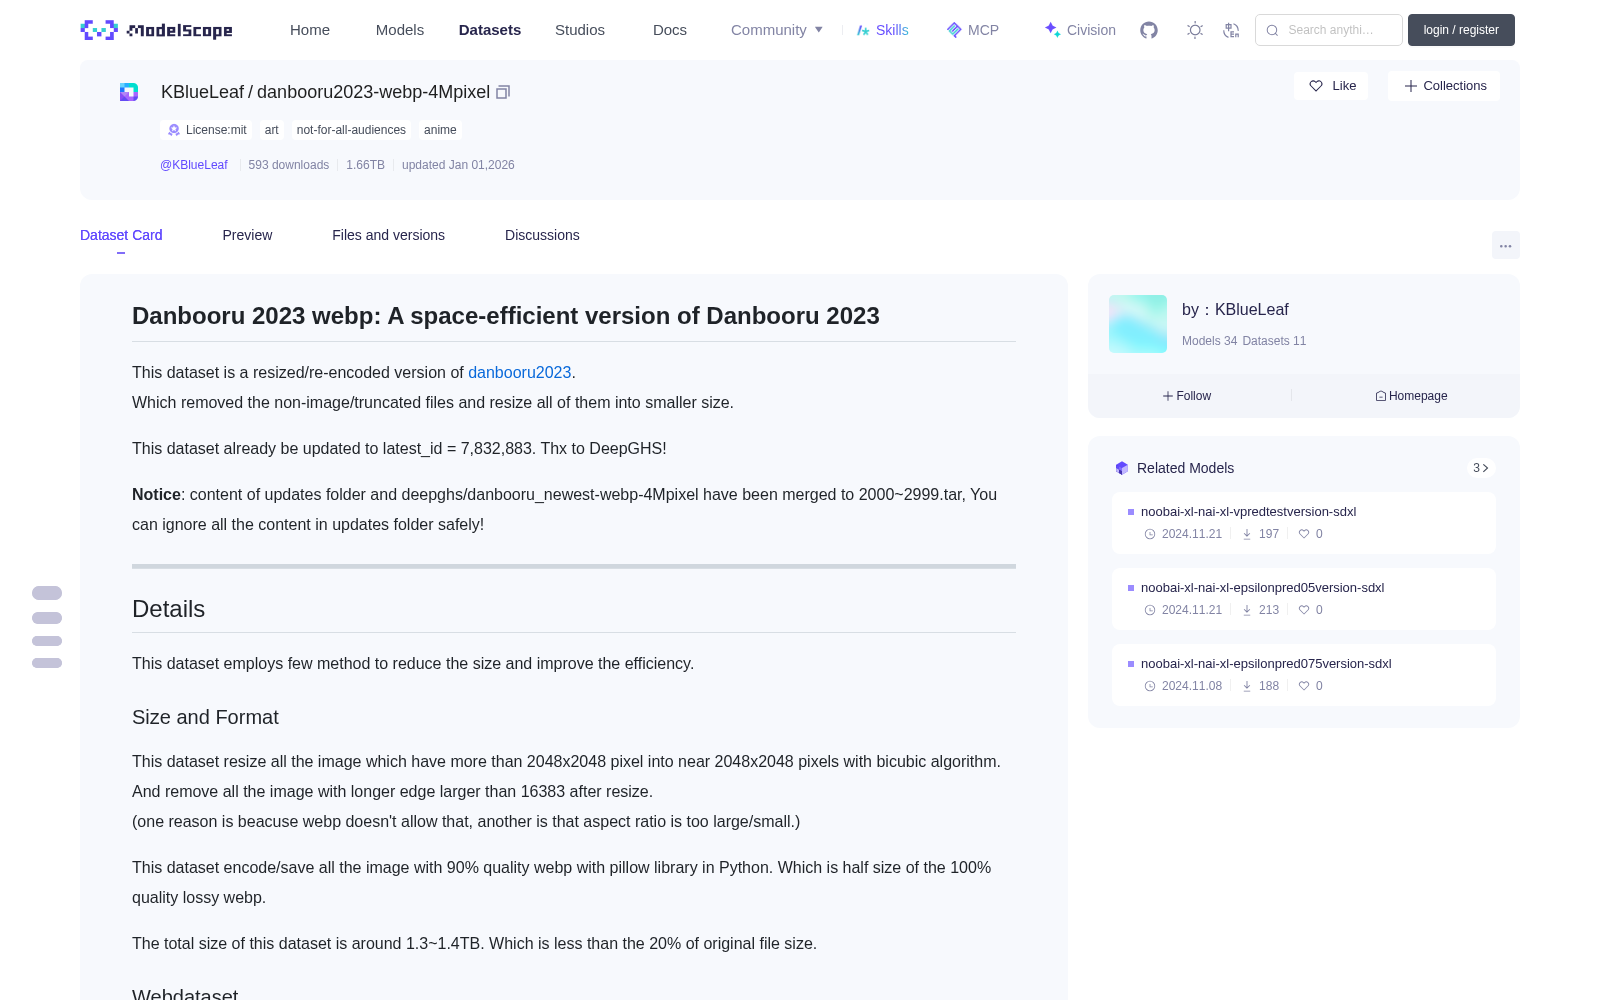Click the Models 34 count text
Image resolution: width=1600 pixels, height=1000 pixels.
pyautogui.click(x=1209, y=341)
